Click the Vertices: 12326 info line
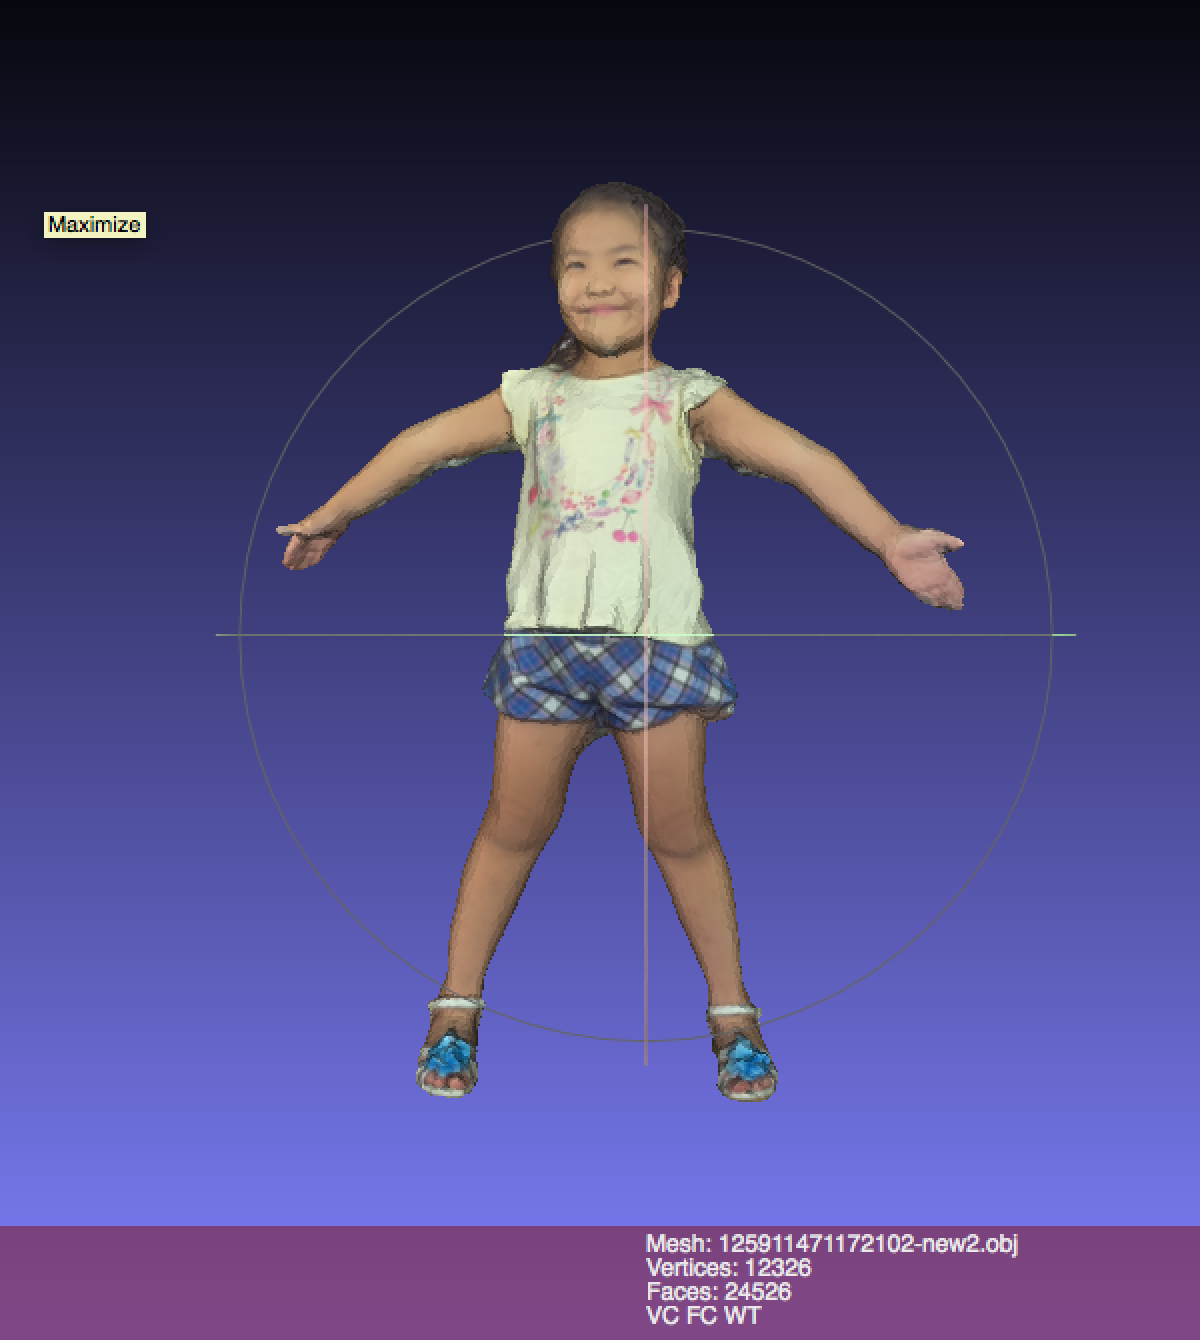Image resolution: width=1200 pixels, height=1340 pixels. [x=728, y=1268]
